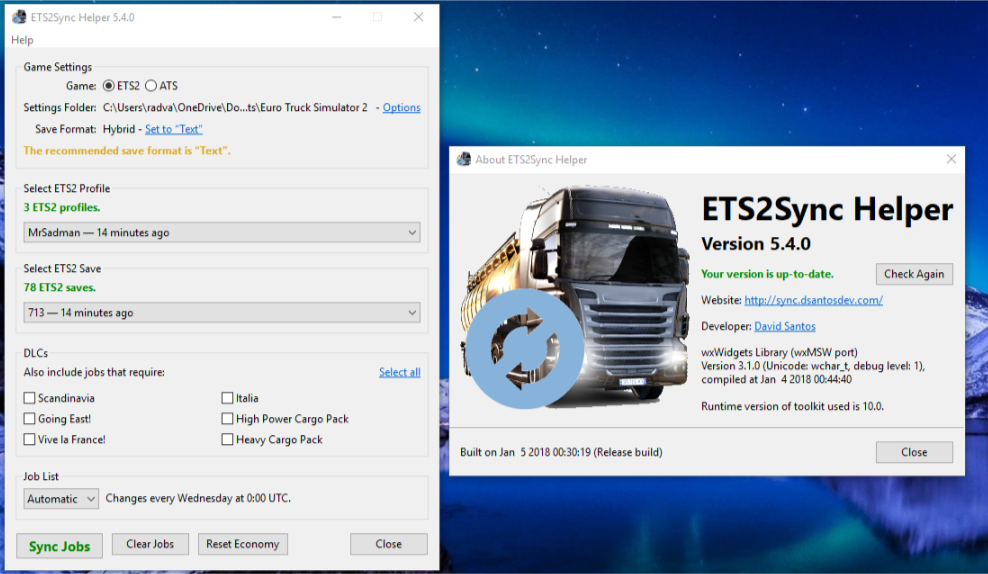Click the Reset Economy button
Screen dimensions: 988x574
pos(243,544)
